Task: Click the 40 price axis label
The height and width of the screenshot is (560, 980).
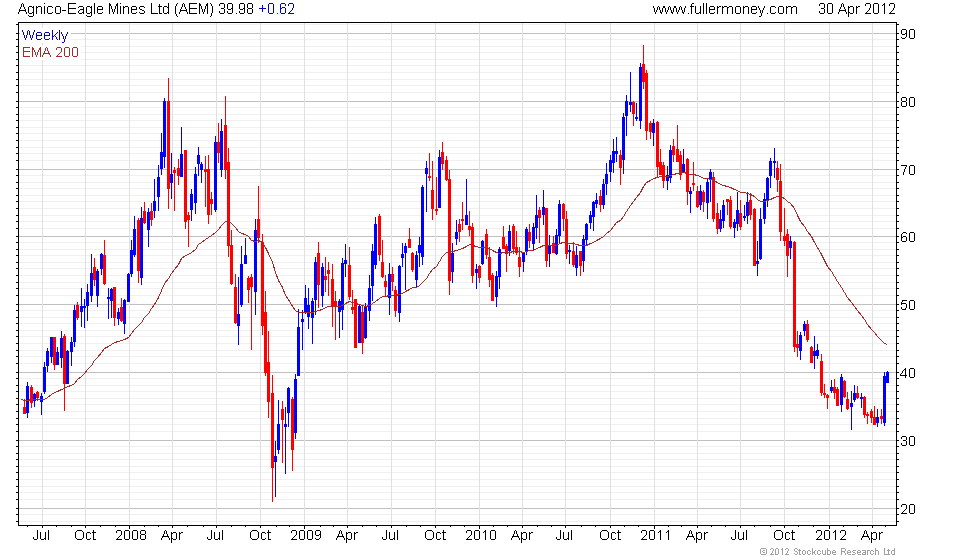Action: 908,373
